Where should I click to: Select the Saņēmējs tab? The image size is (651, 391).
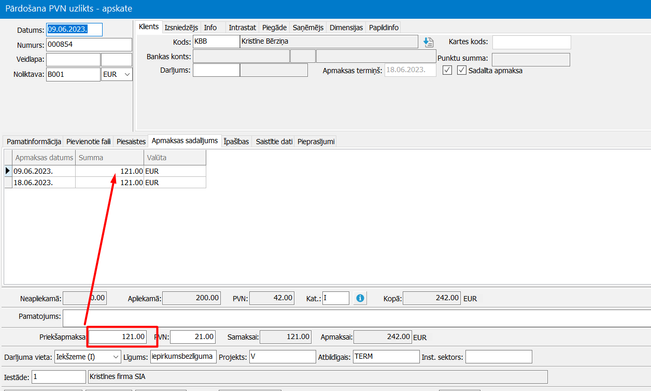(308, 27)
